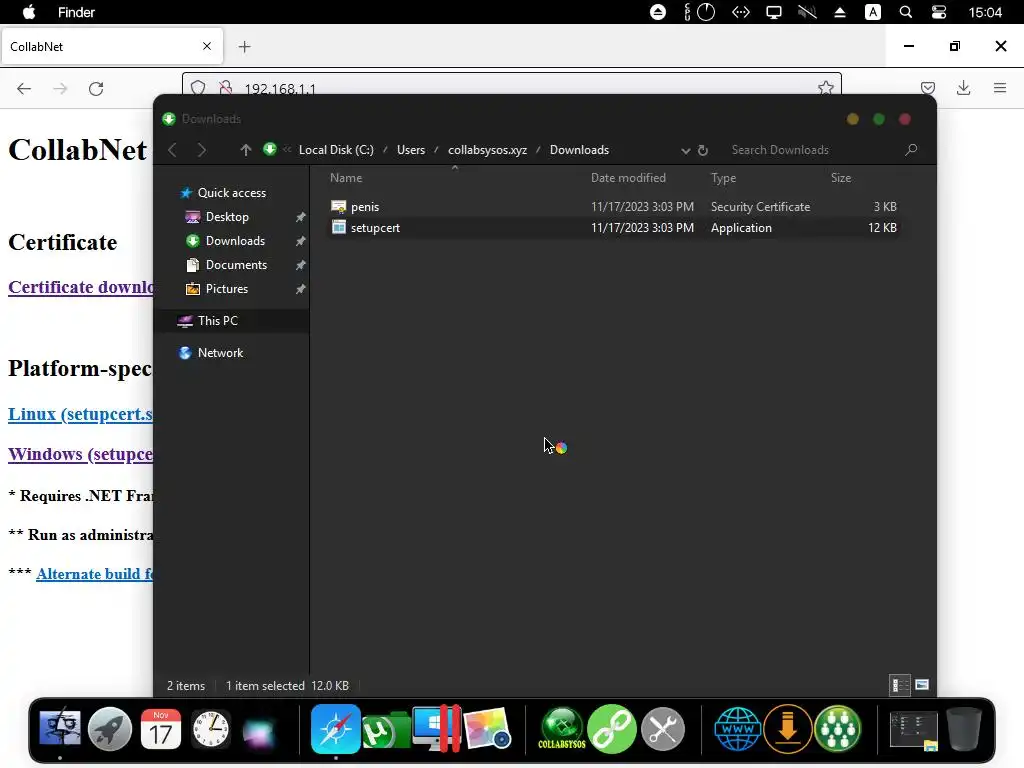Open the green people group dock icon
The height and width of the screenshot is (768, 1024).
(838, 728)
